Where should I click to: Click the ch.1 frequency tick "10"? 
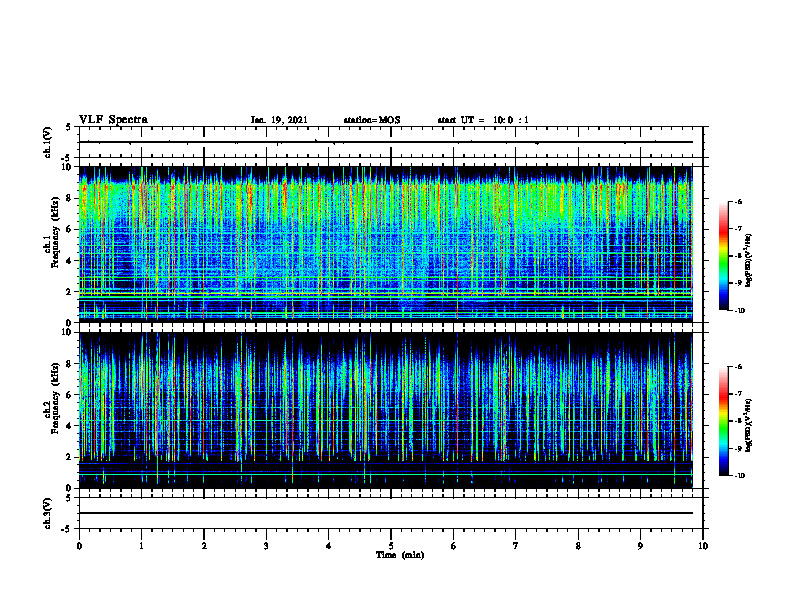coord(67,167)
